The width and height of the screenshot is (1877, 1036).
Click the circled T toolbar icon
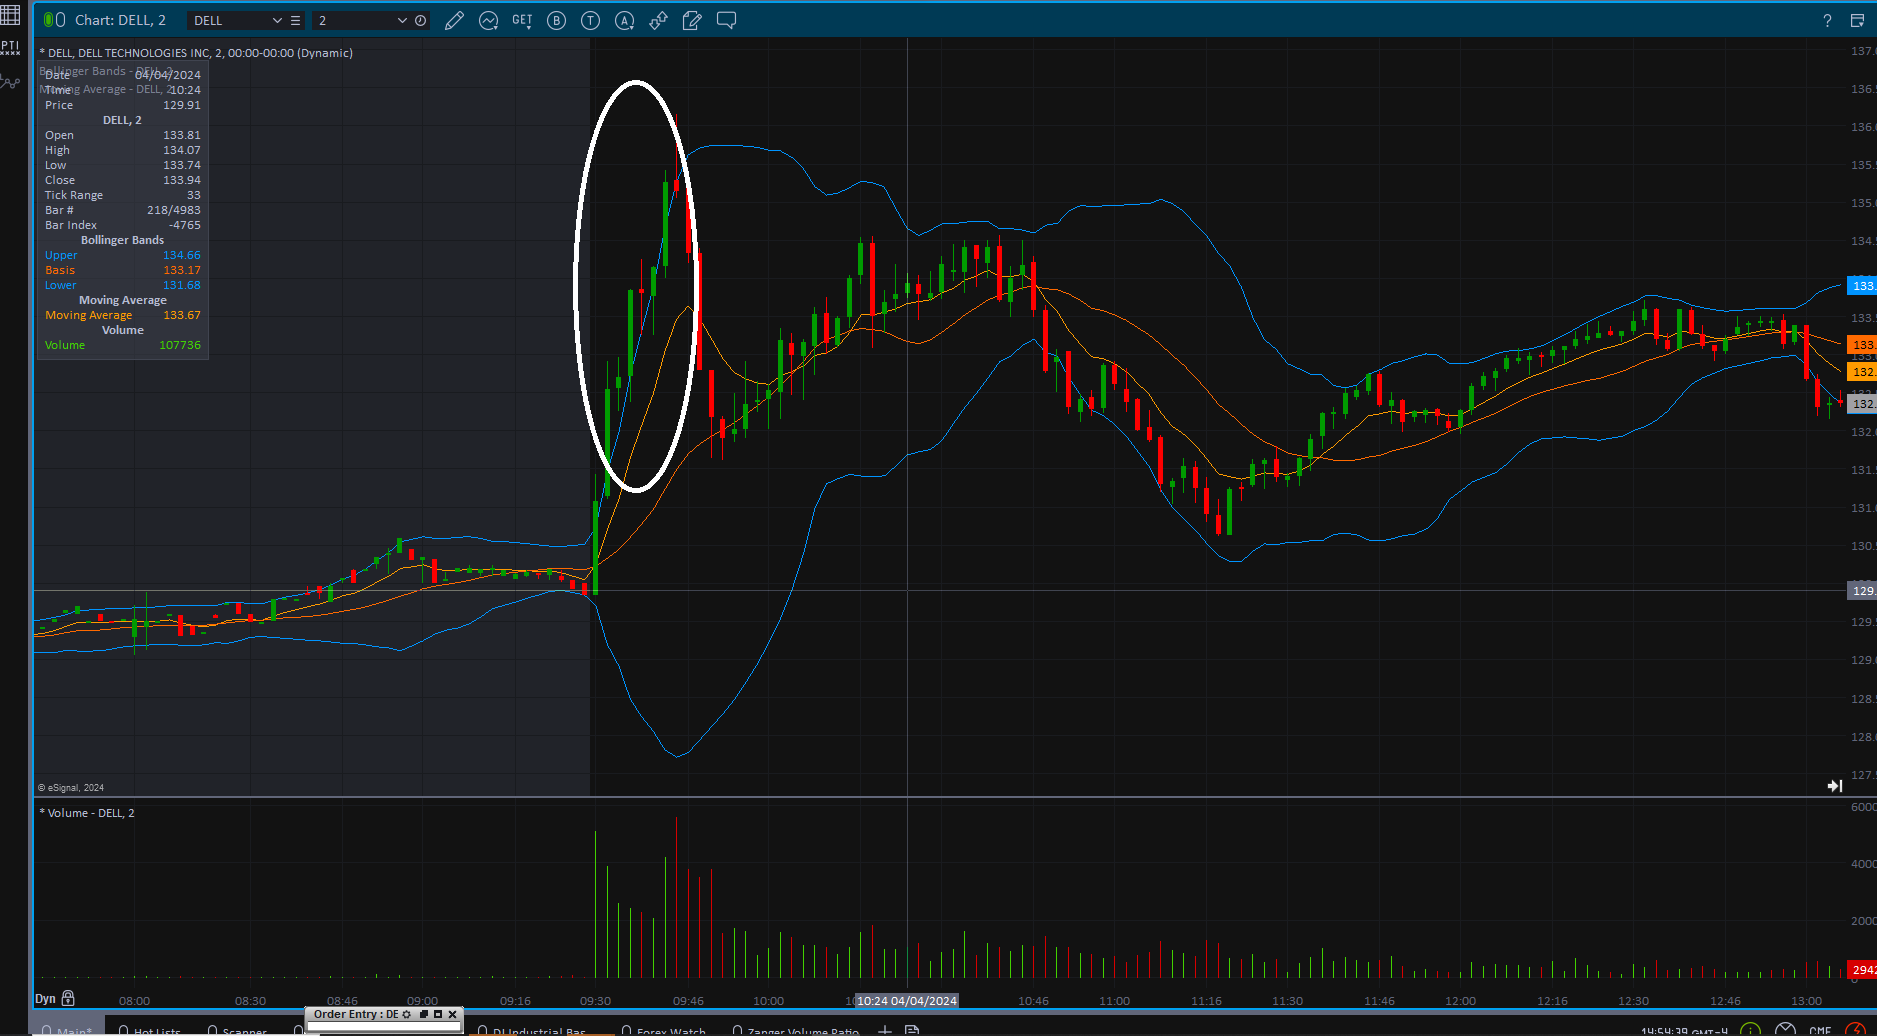(x=591, y=21)
